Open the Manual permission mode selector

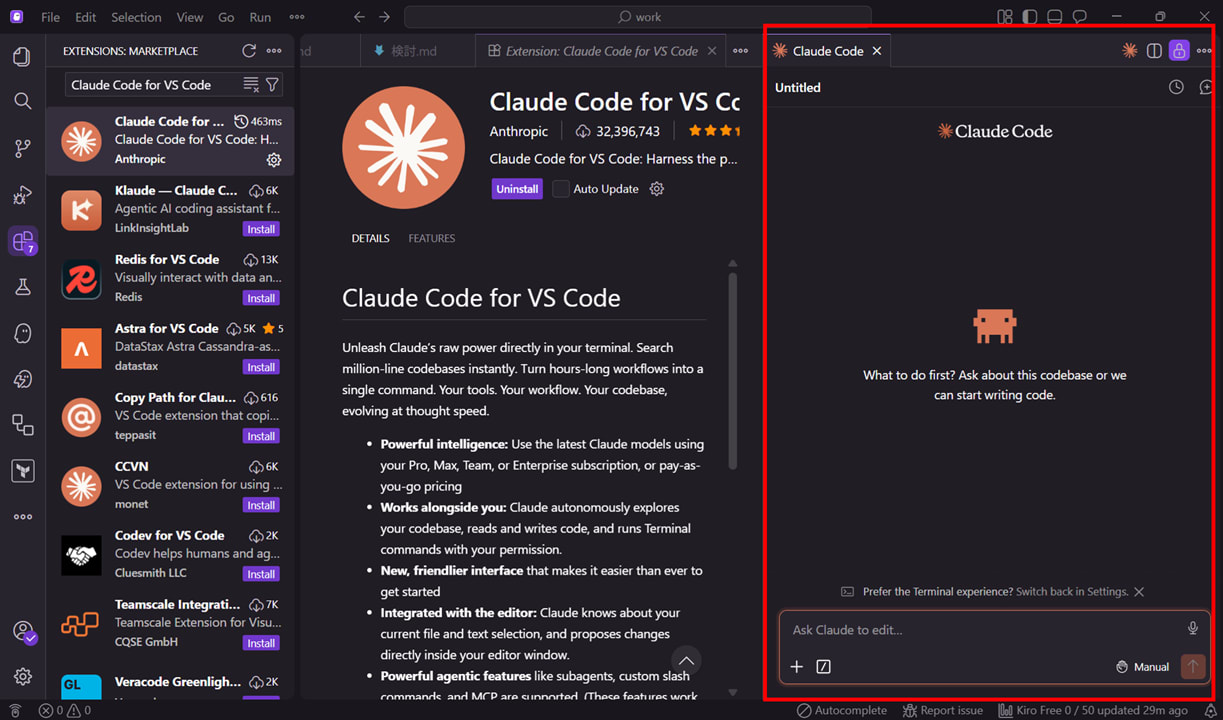pos(1142,667)
